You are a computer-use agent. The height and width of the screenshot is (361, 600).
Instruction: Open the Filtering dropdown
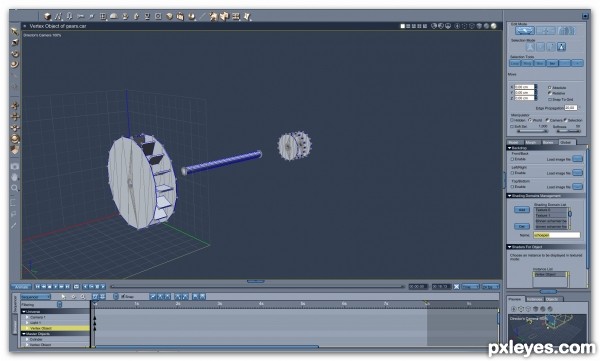(59, 305)
